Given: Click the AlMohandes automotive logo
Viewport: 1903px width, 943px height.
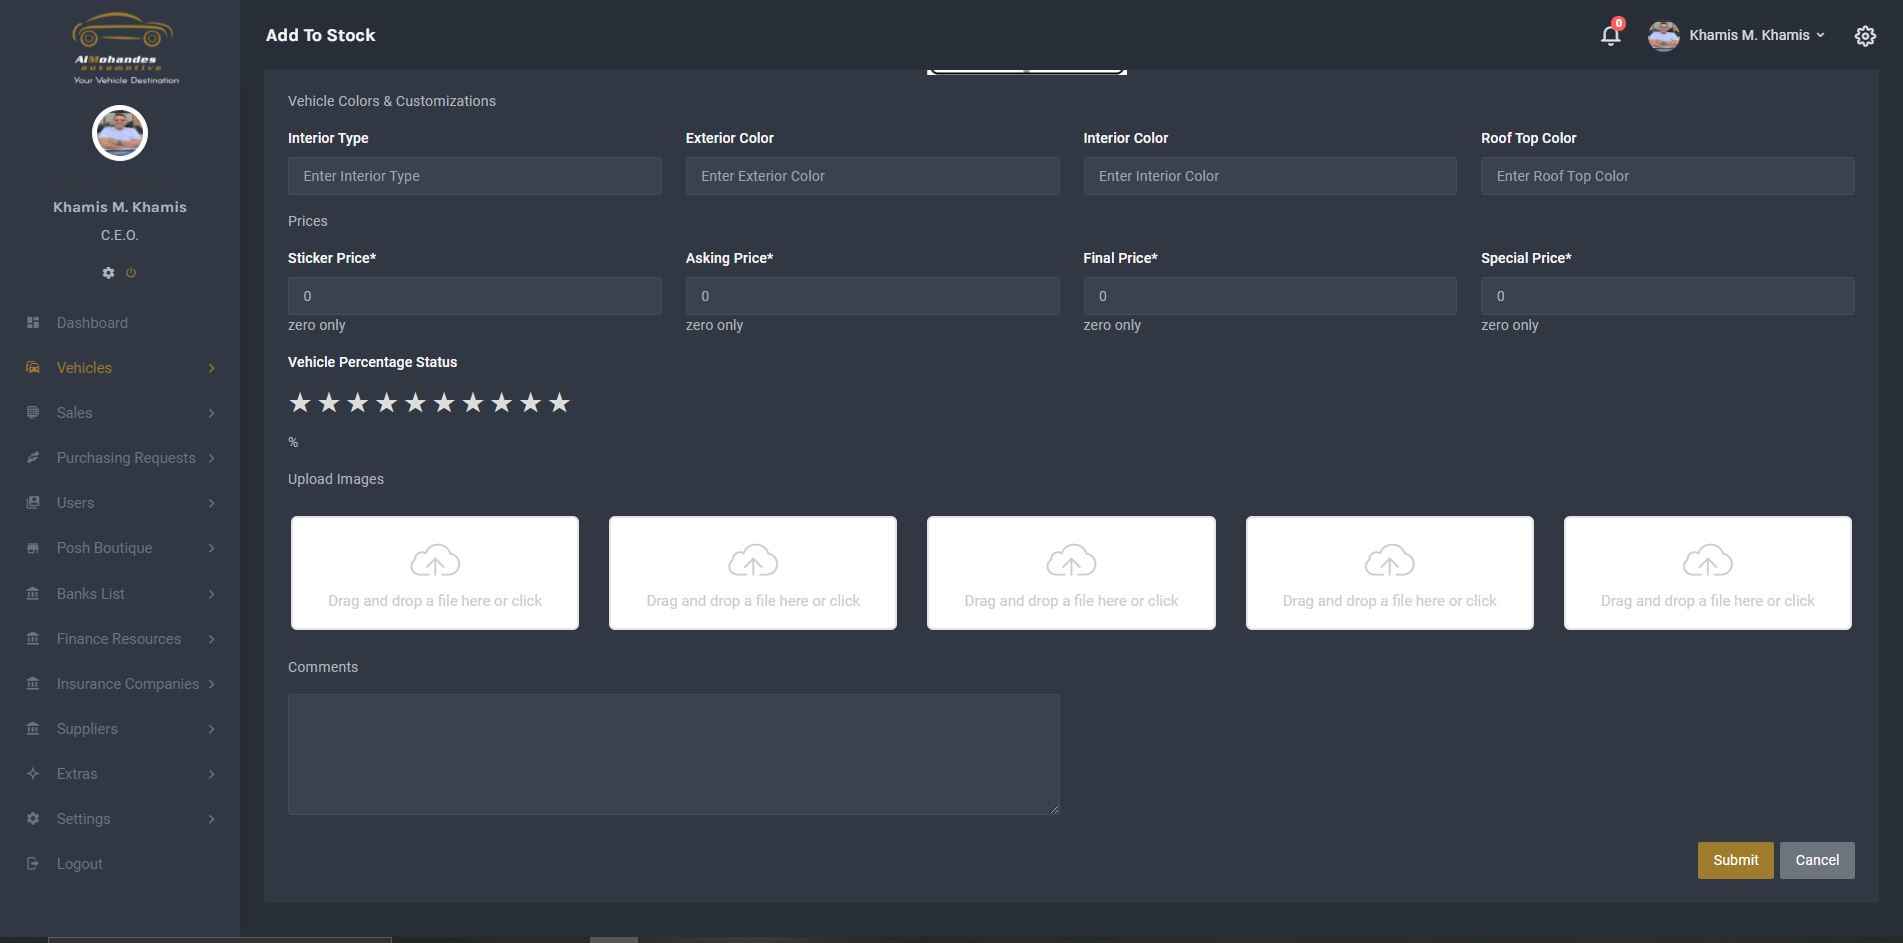Looking at the screenshot, I should [125, 48].
